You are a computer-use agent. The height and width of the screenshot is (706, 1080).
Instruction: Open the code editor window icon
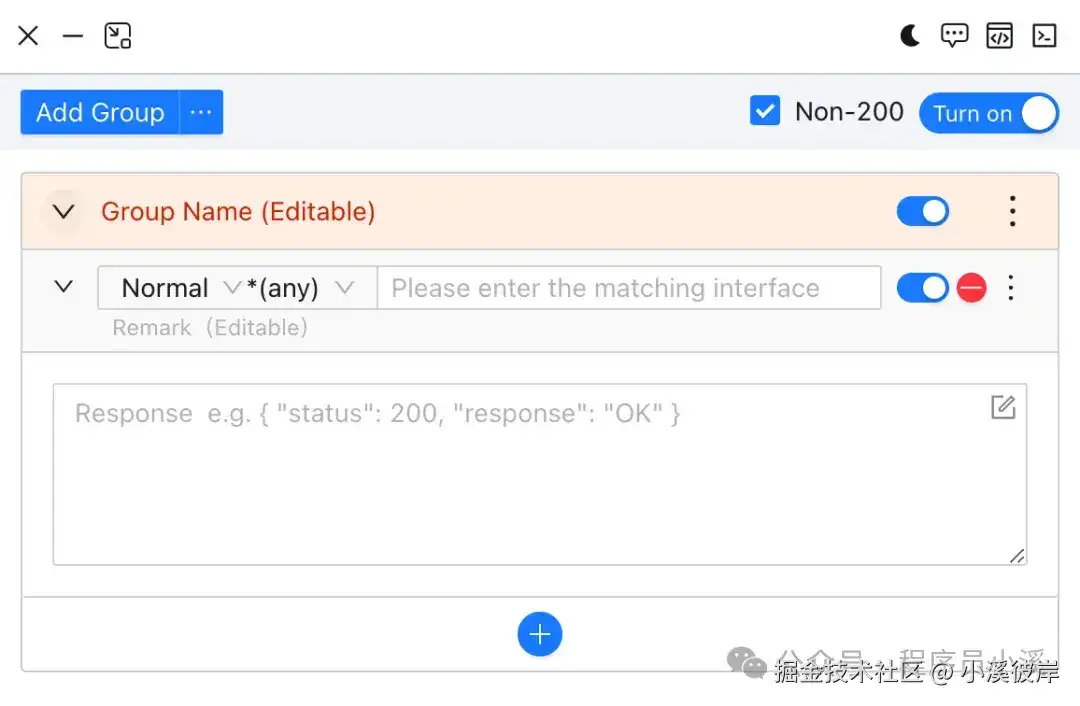999,35
